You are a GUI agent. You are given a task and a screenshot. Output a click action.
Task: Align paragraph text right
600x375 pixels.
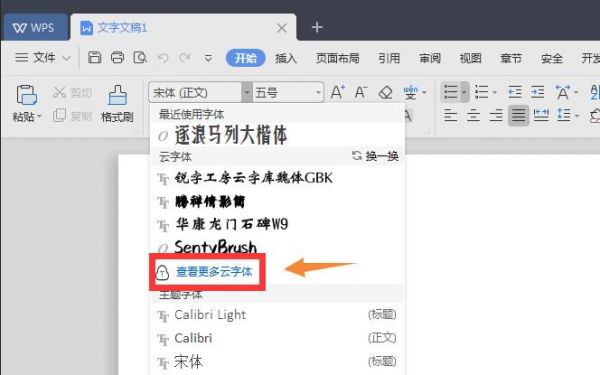point(496,115)
